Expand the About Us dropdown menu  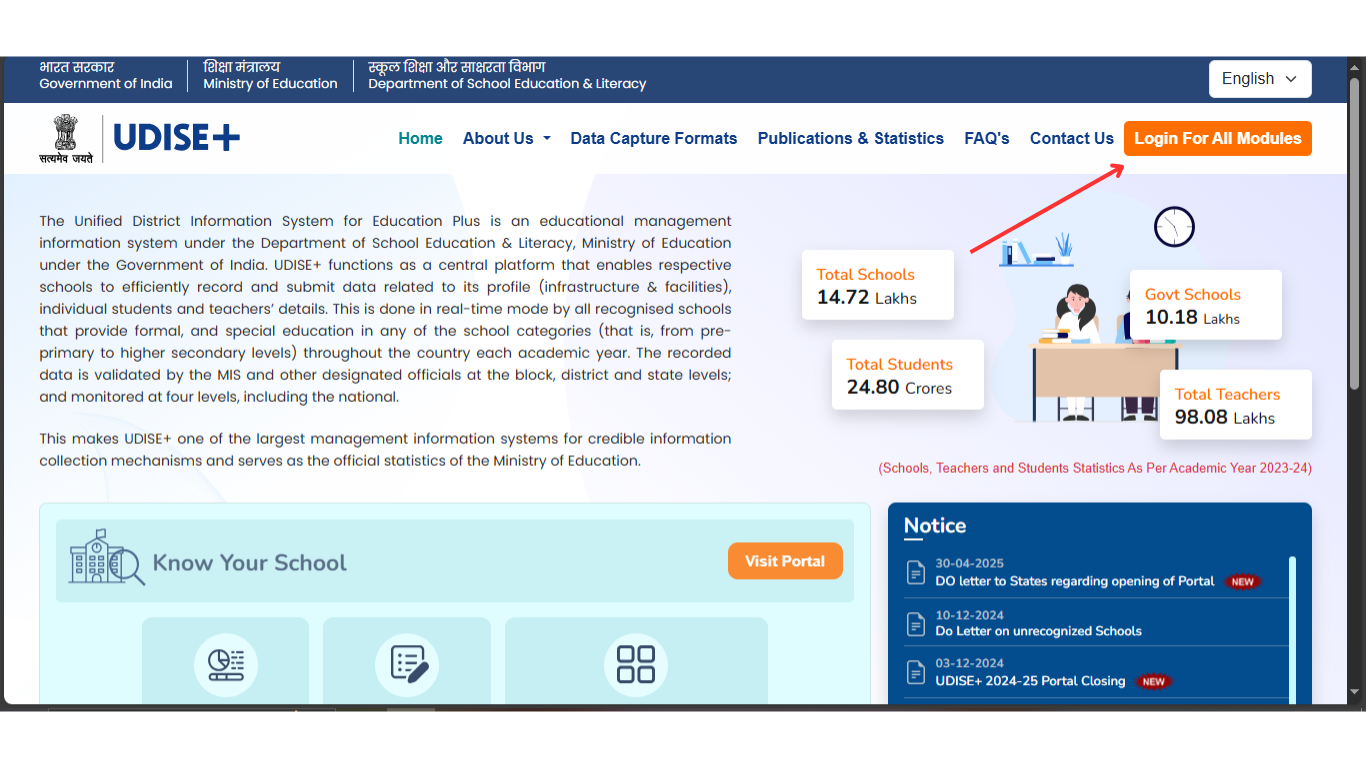(x=506, y=138)
